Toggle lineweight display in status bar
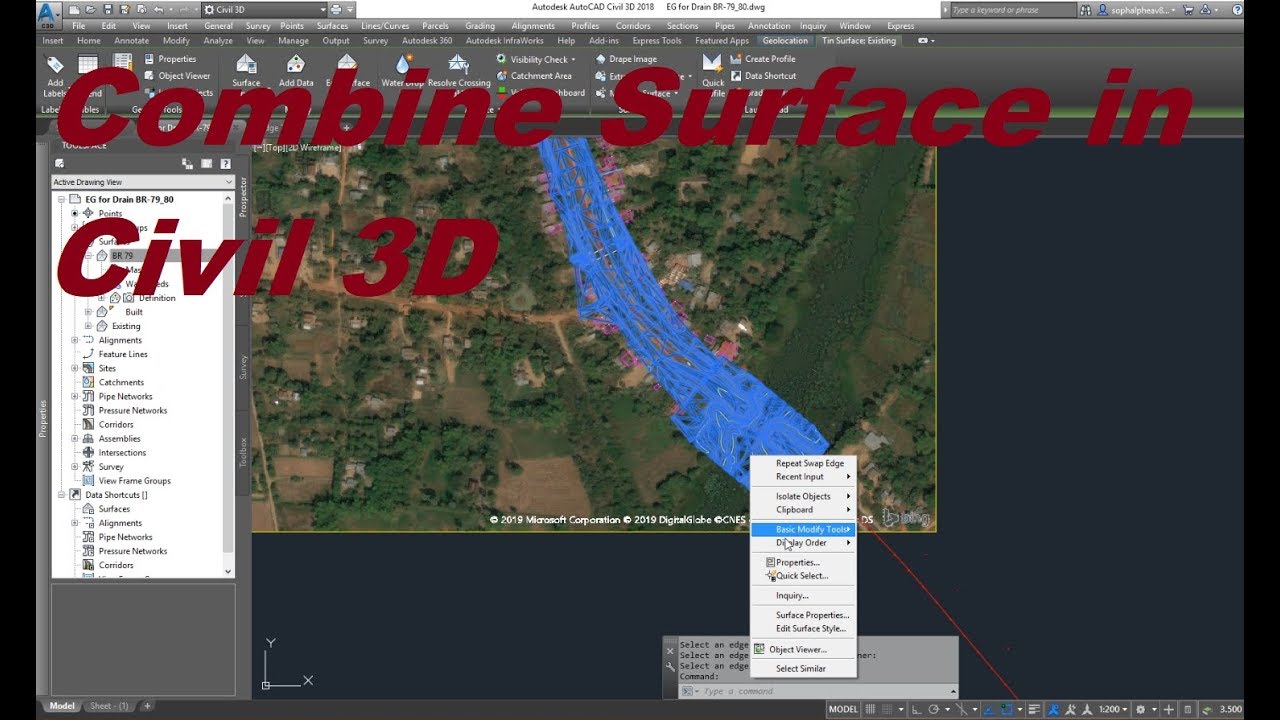 1034,709
